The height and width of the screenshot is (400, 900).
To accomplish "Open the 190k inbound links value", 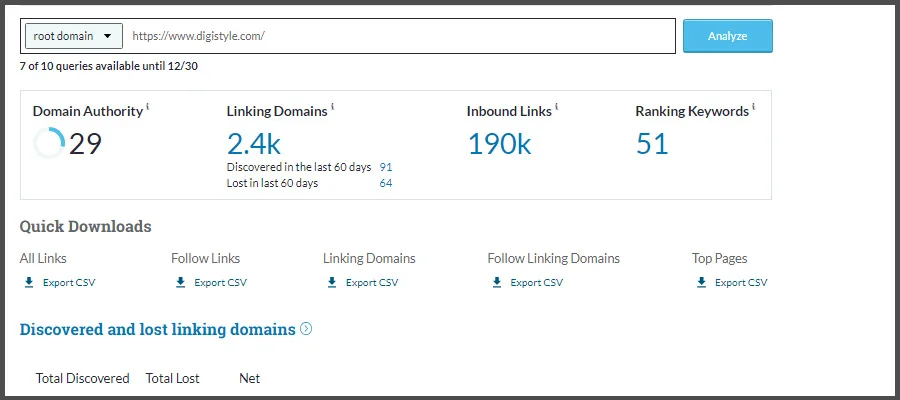I will pyautogui.click(x=499, y=143).
